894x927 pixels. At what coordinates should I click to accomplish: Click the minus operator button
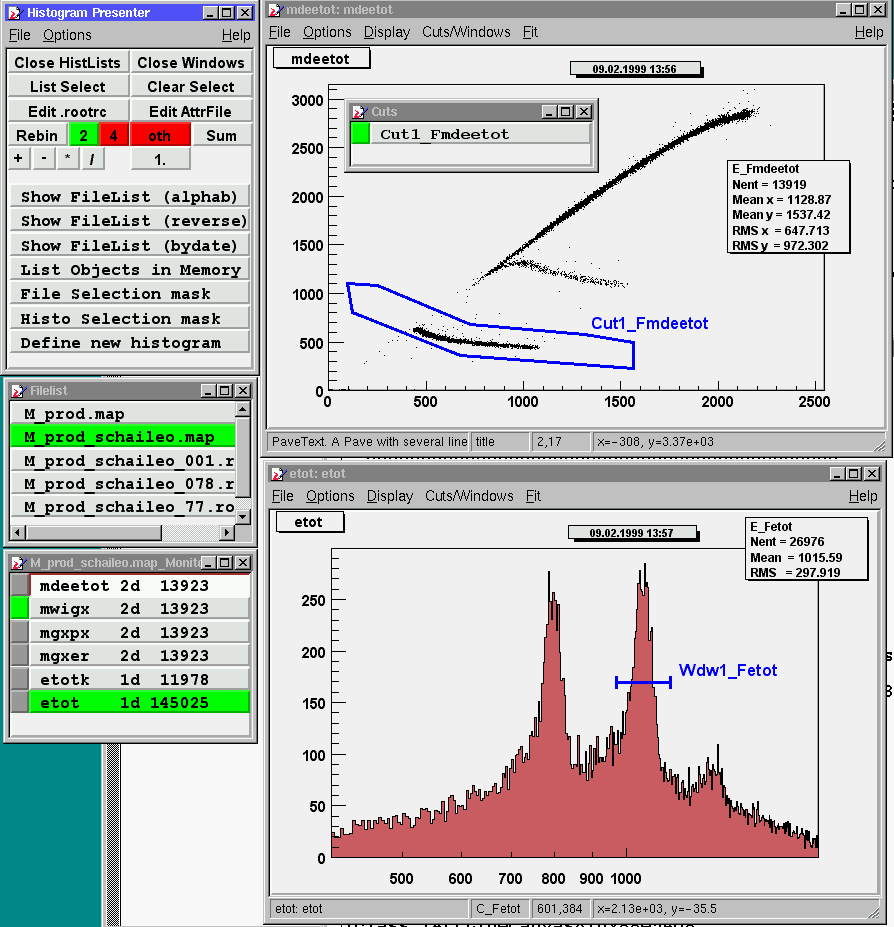pos(43,159)
